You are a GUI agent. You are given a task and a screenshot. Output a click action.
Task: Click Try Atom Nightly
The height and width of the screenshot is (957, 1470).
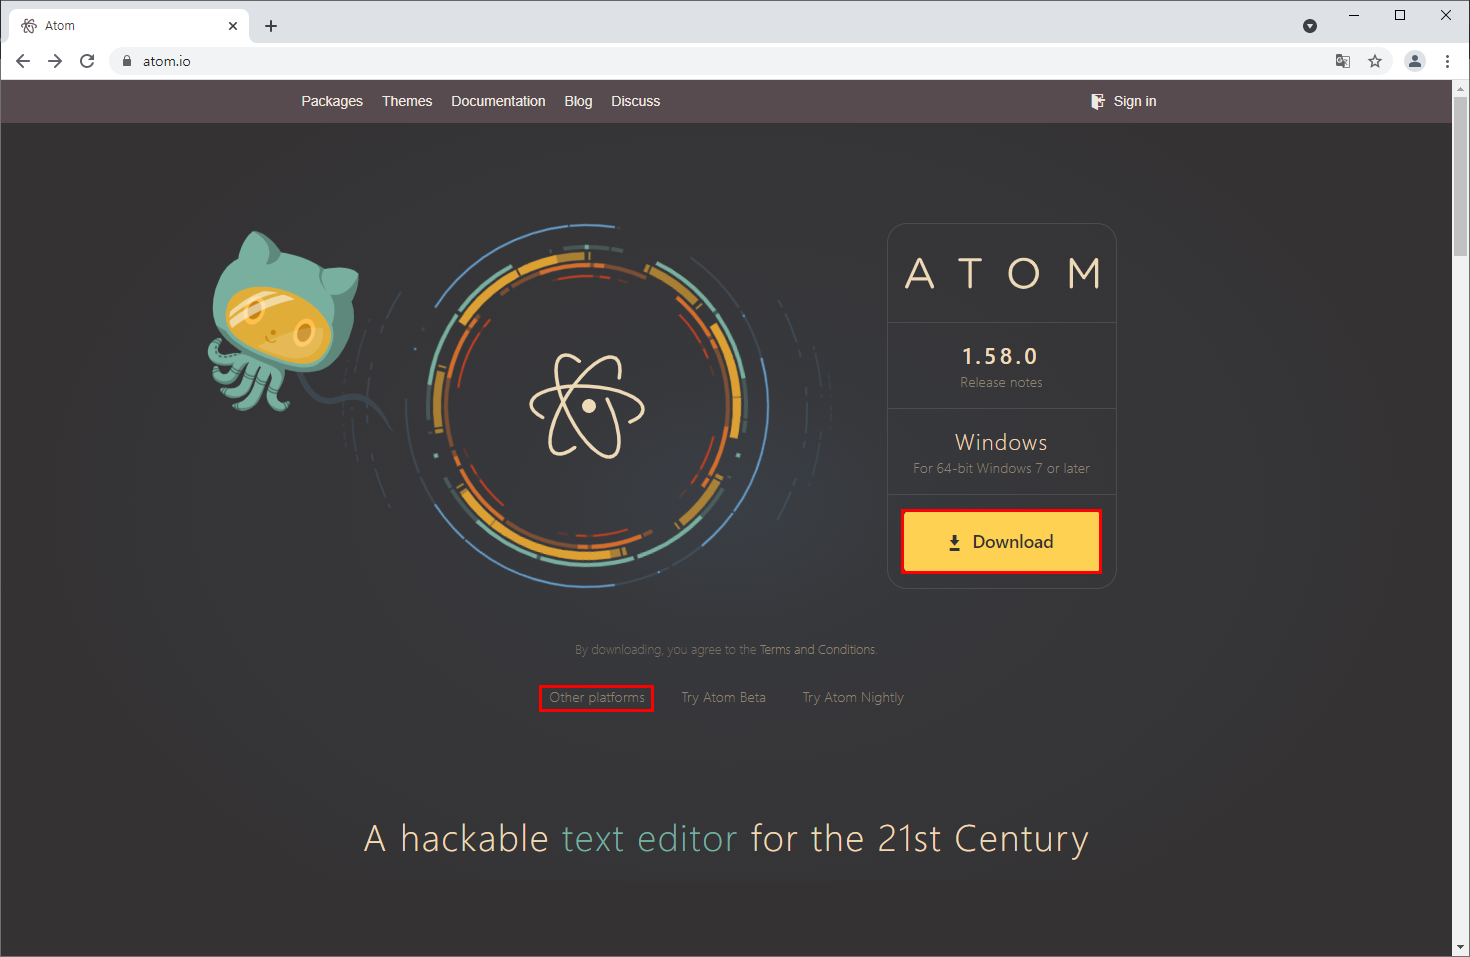(853, 698)
